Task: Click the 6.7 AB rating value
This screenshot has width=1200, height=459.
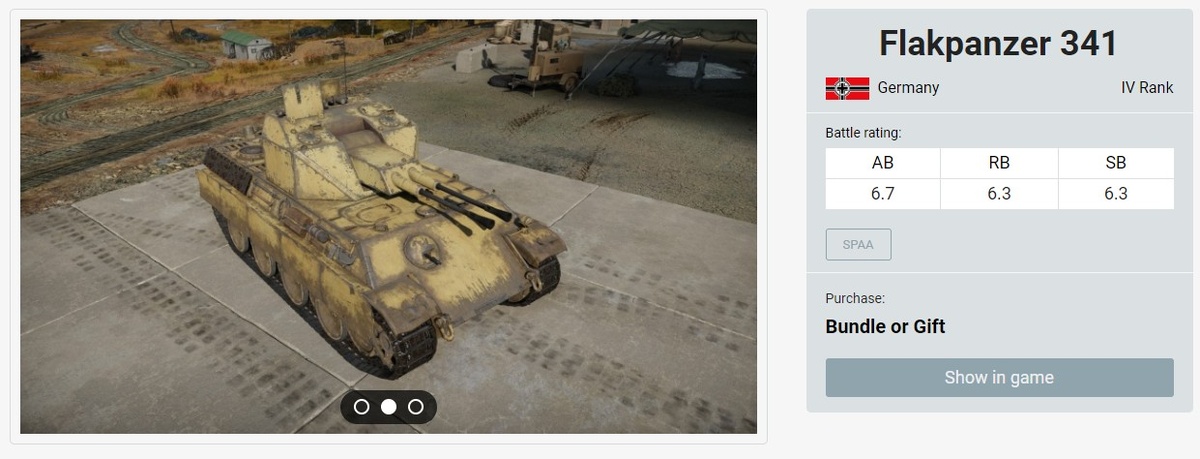Action: click(x=883, y=194)
